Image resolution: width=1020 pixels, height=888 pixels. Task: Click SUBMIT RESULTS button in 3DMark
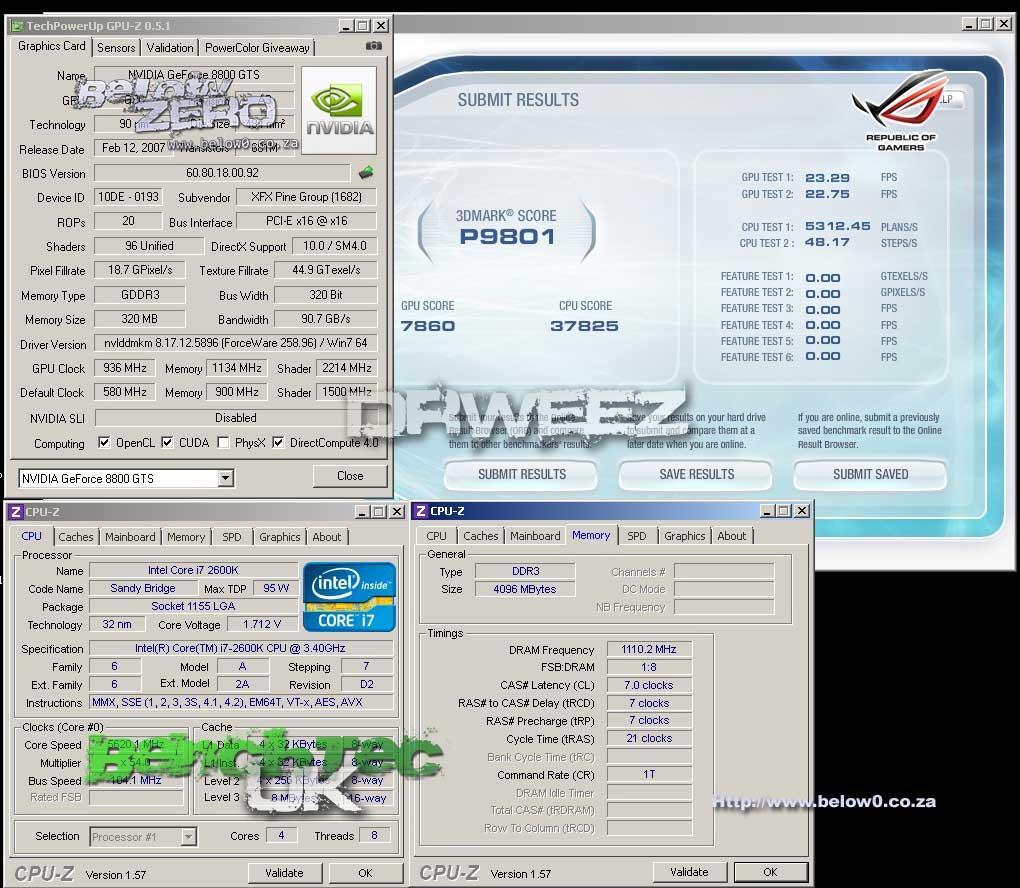coord(522,474)
